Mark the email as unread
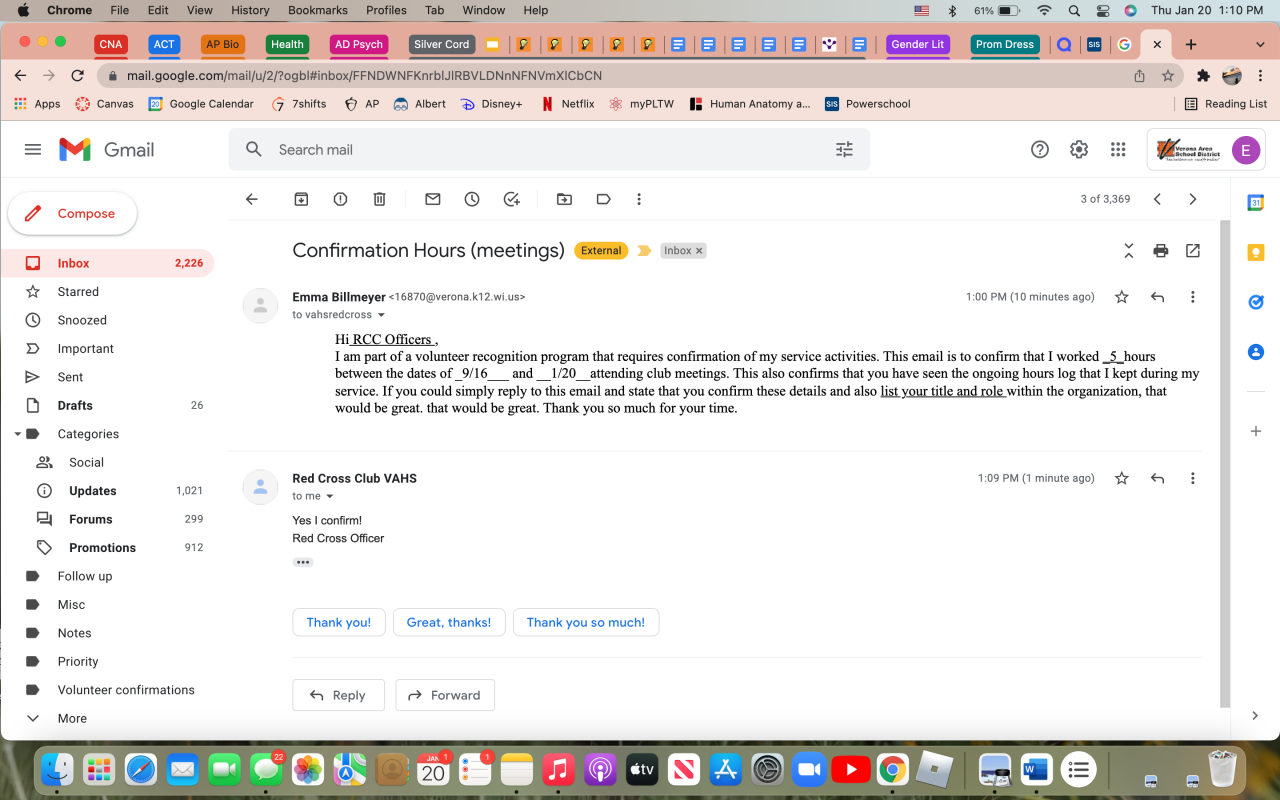 433,199
